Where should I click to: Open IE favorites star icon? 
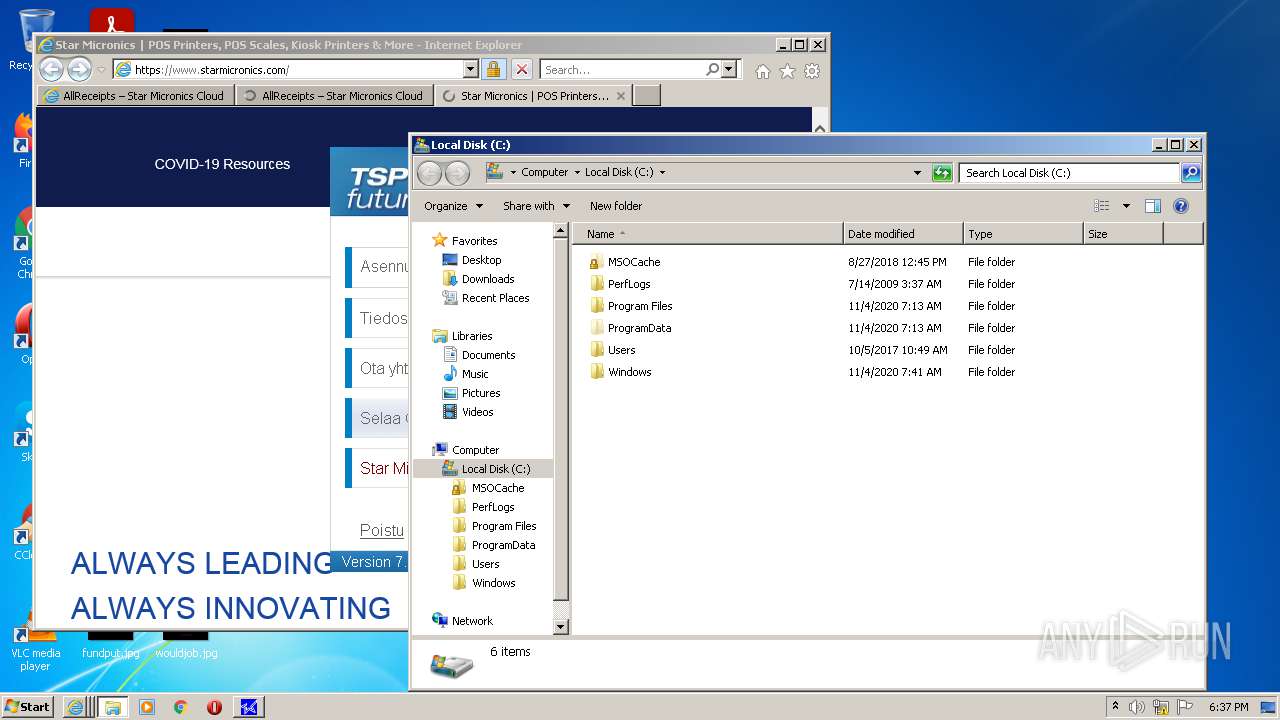[x=787, y=71]
